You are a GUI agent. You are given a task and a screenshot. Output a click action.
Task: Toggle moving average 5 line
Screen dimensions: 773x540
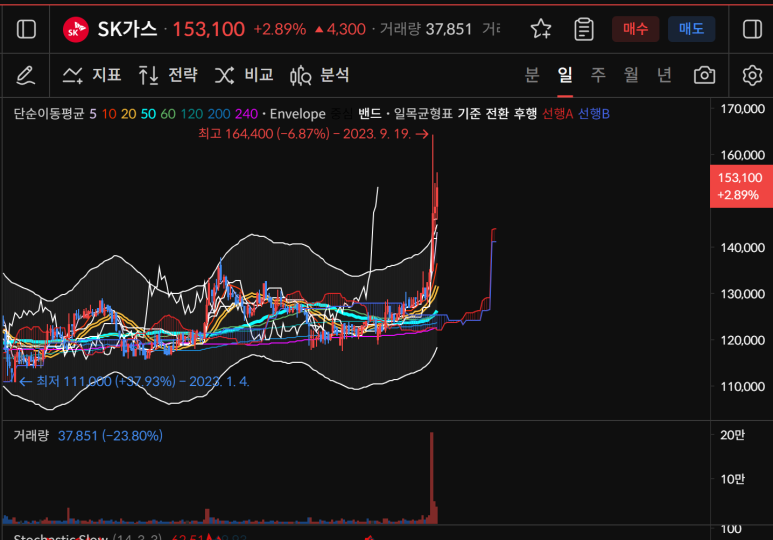click(93, 114)
